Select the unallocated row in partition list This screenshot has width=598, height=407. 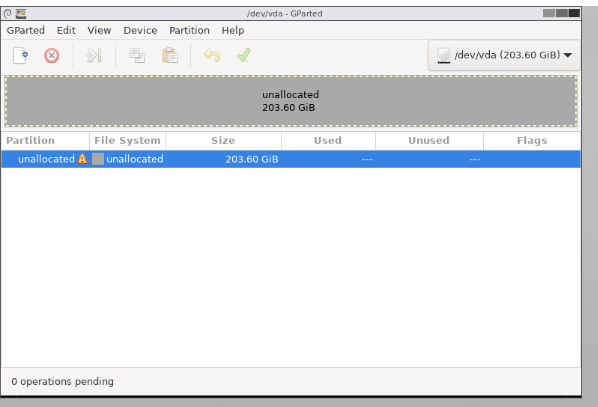[x=291, y=159]
